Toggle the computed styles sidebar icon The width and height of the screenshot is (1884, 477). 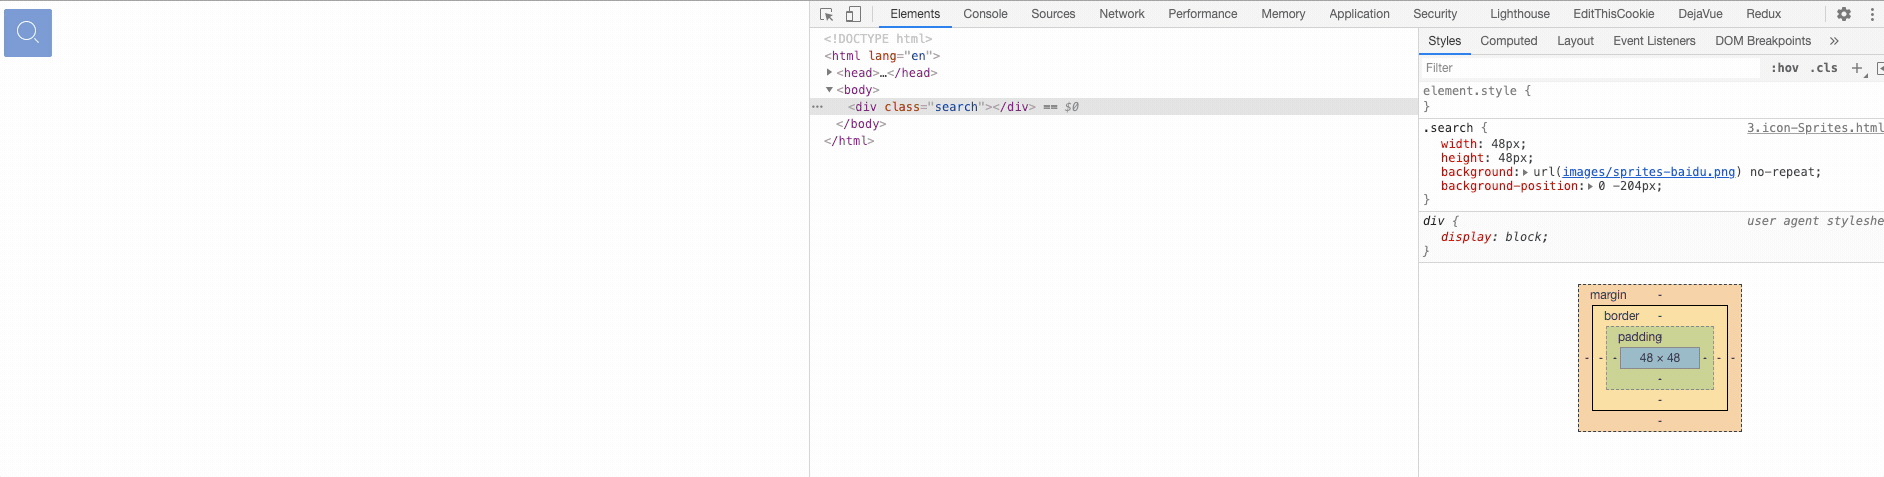point(1879,68)
